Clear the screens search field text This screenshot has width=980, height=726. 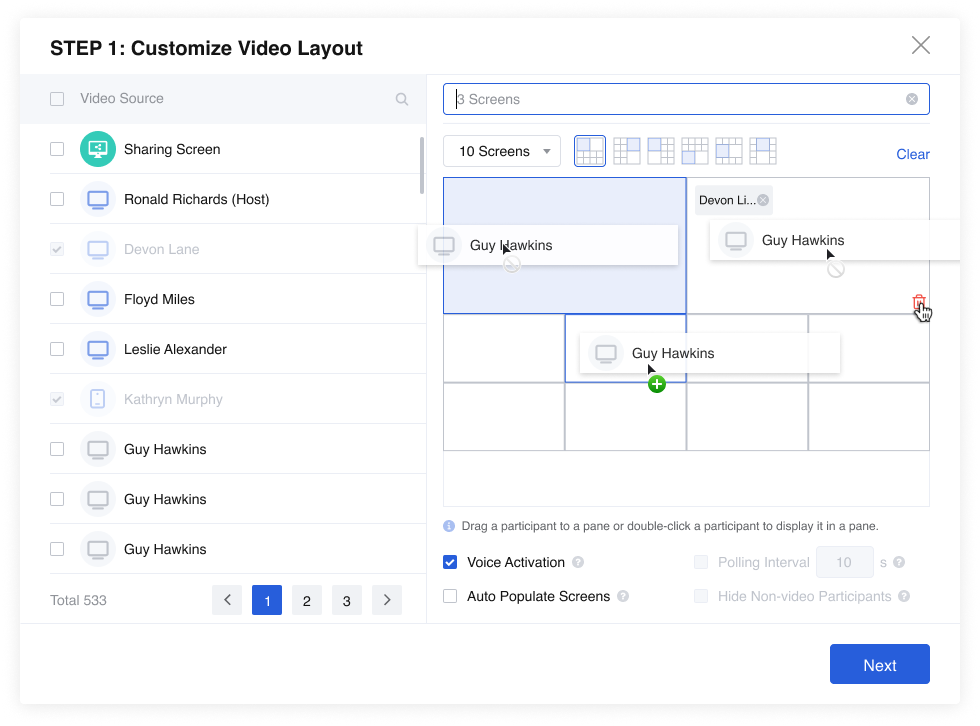point(912,99)
